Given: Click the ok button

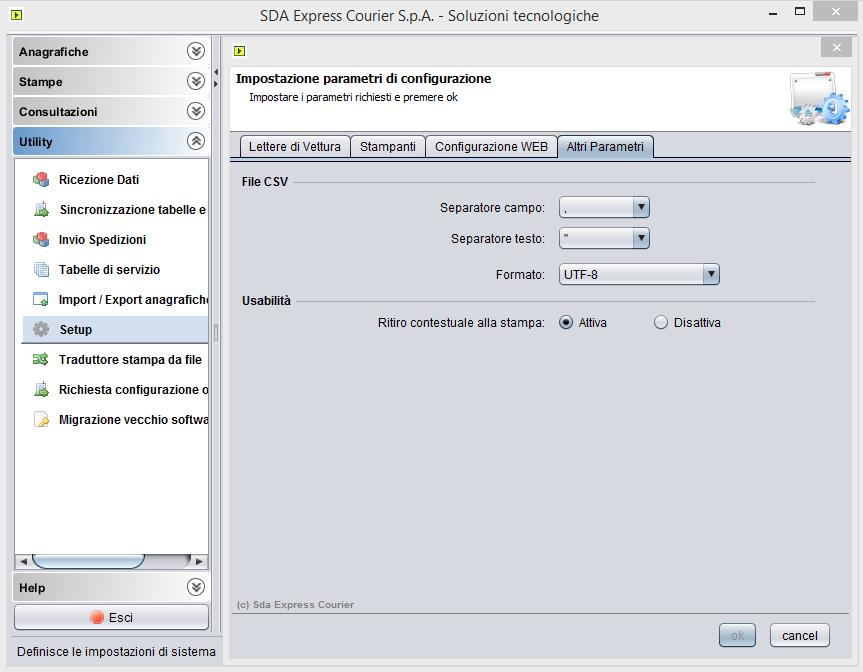Looking at the screenshot, I should point(737,636).
